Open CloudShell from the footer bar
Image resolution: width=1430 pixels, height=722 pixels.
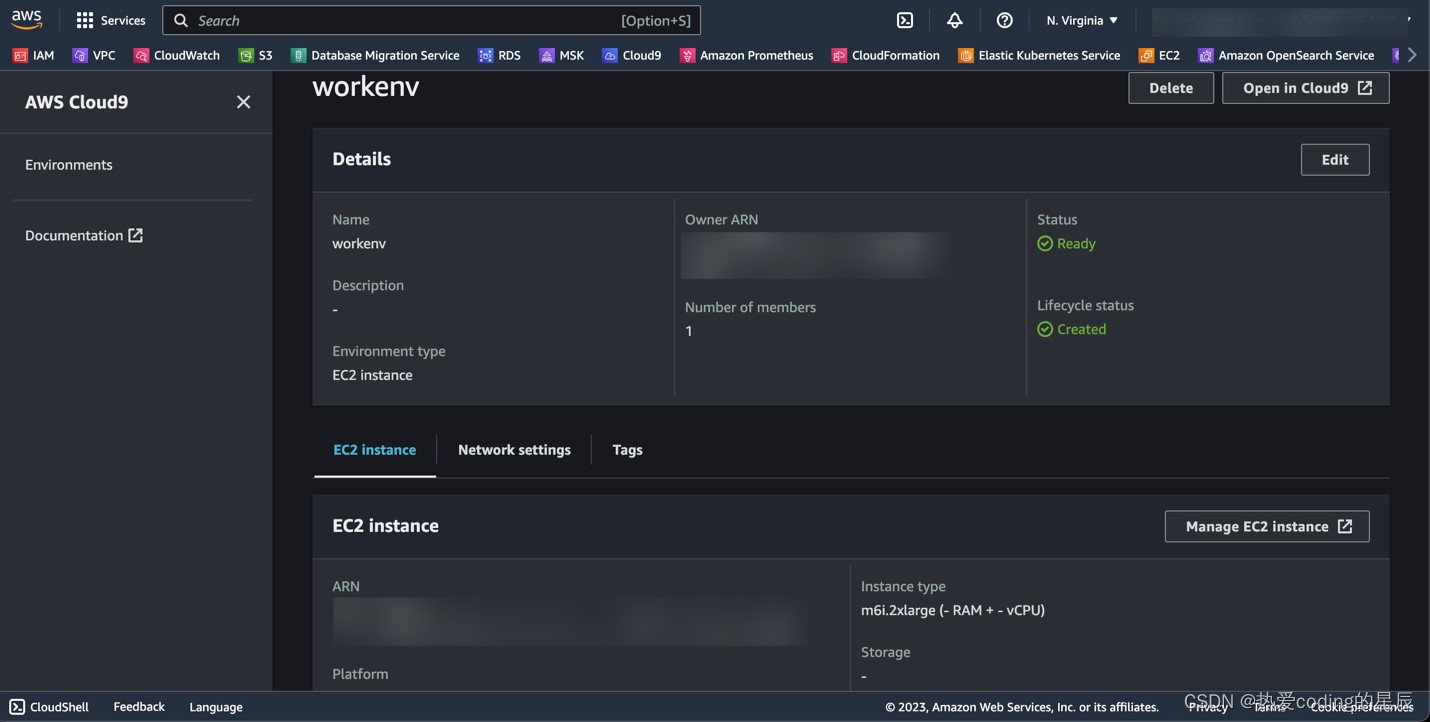click(49, 707)
